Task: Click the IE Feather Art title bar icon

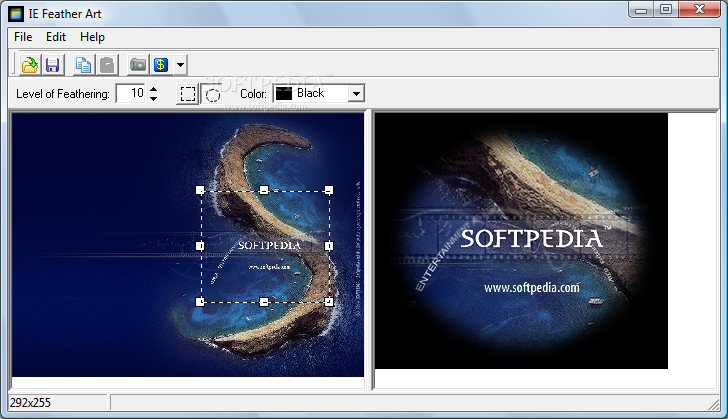Action: (16, 14)
